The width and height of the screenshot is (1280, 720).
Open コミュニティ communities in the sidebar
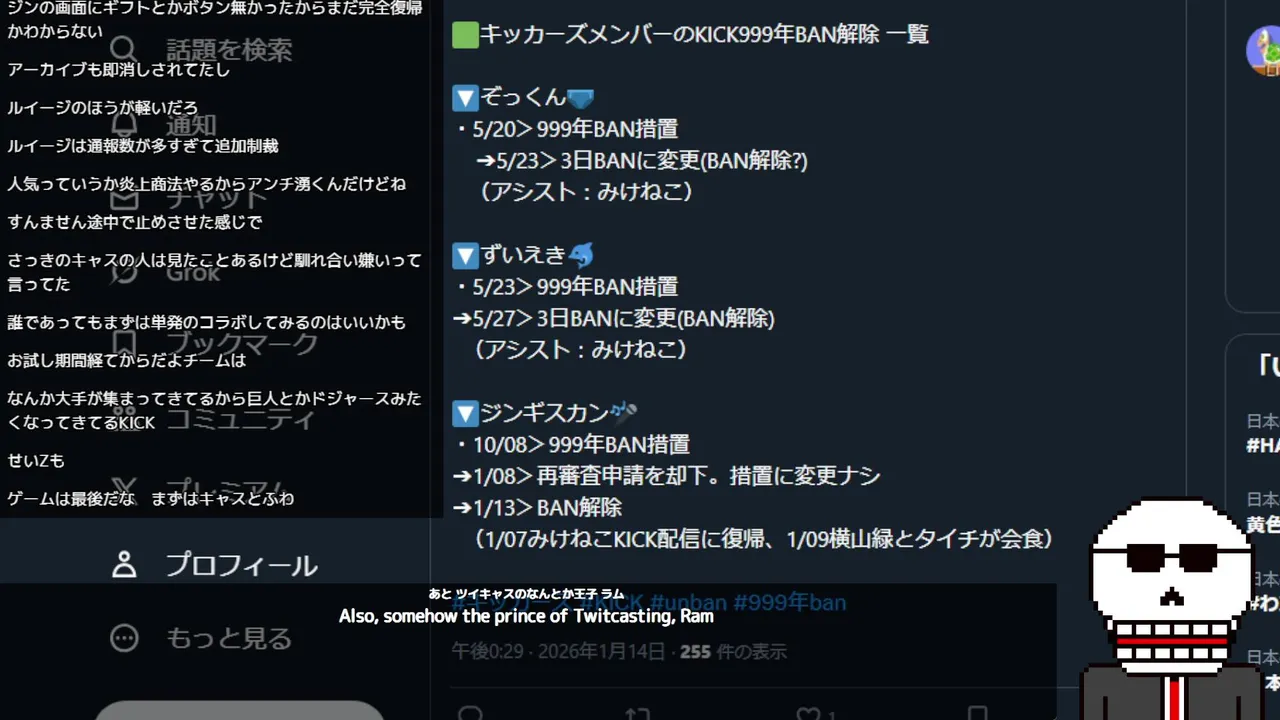[x=212, y=418]
